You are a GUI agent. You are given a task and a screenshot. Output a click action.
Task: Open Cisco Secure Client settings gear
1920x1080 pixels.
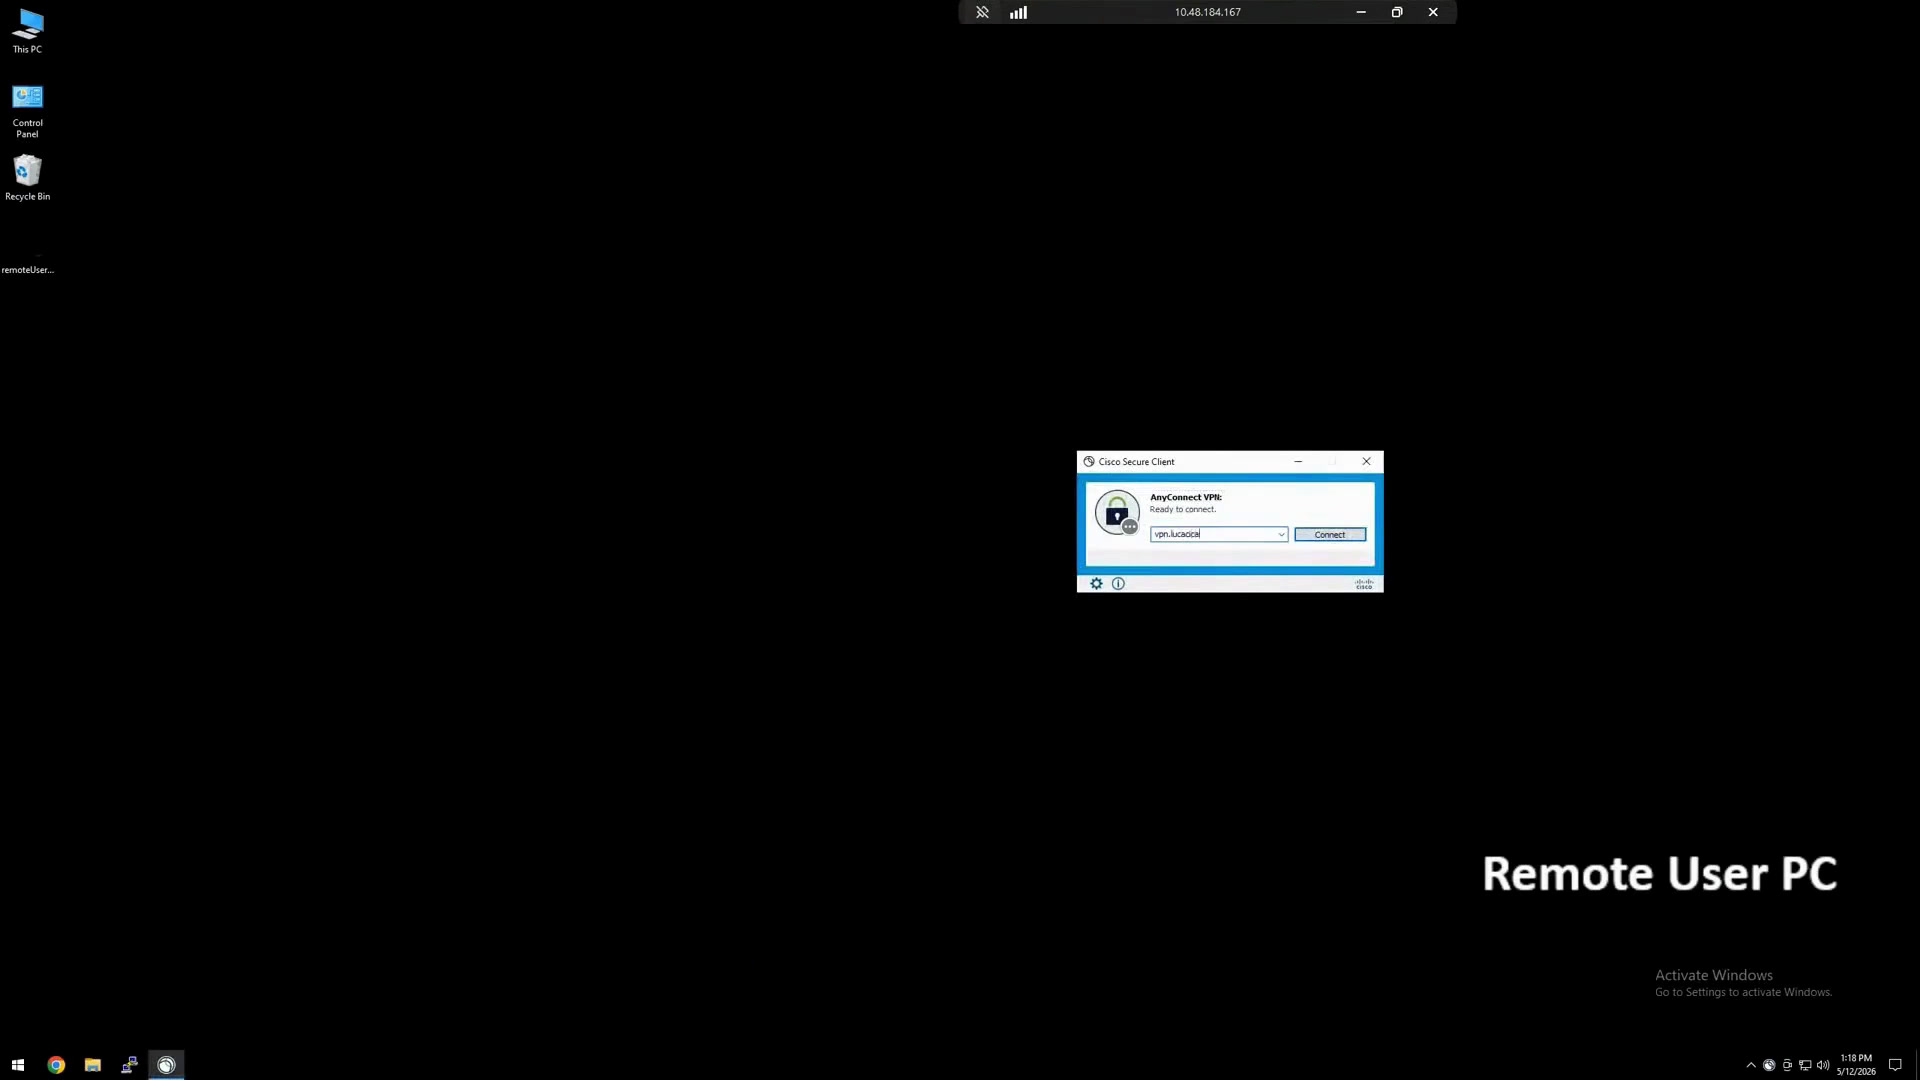[1096, 583]
